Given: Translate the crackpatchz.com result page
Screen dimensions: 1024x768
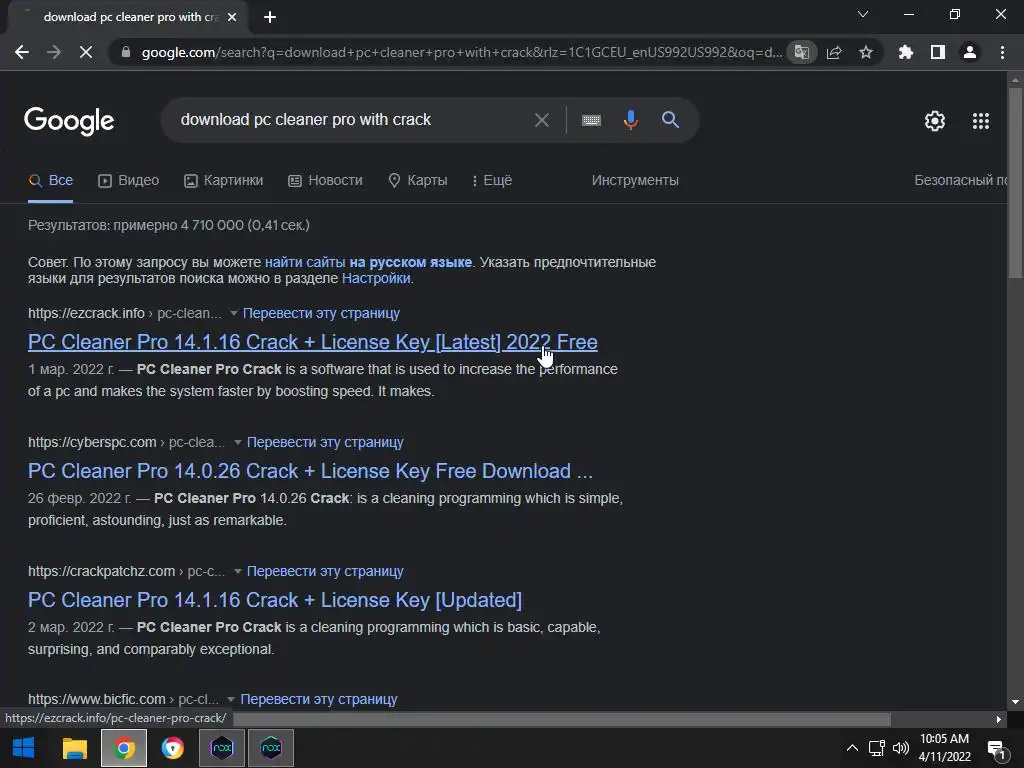Looking at the screenshot, I should click(x=325, y=571).
